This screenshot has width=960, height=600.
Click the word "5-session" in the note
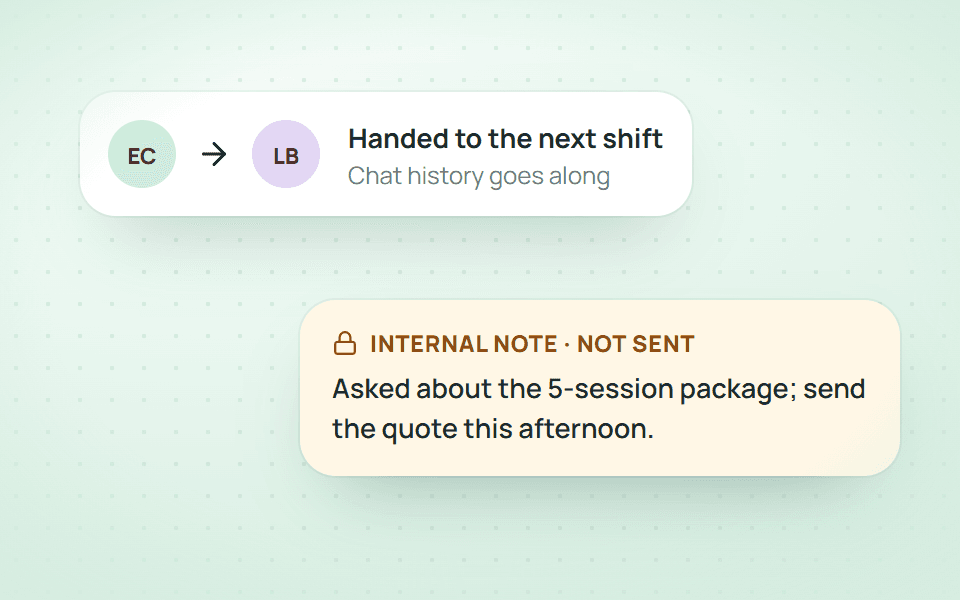click(610, 389)
